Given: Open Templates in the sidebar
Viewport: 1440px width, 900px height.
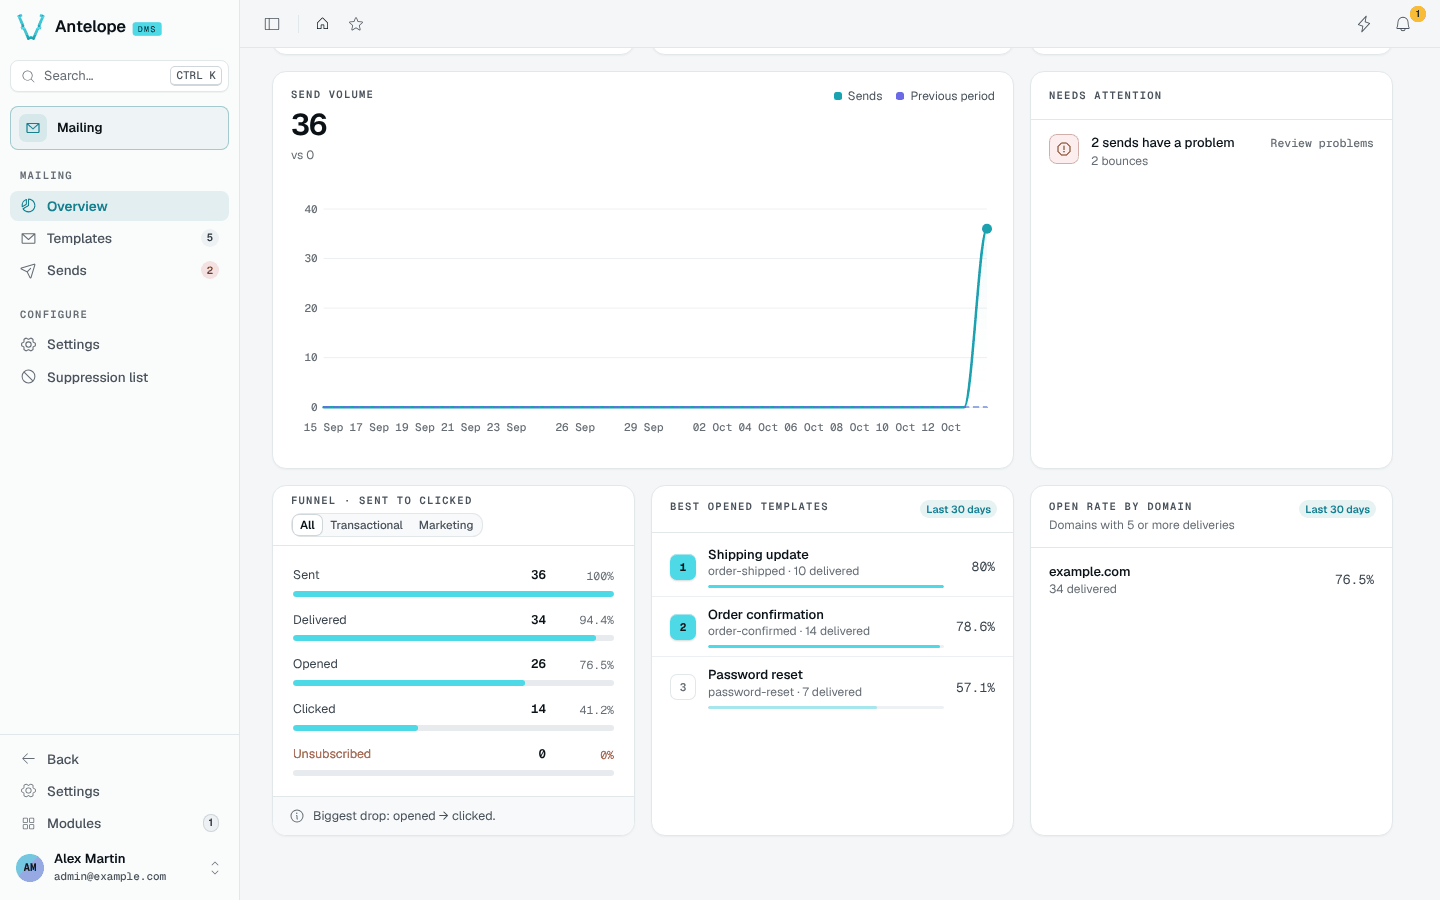Looking at the screenshot, I should (x=119, y=238).
